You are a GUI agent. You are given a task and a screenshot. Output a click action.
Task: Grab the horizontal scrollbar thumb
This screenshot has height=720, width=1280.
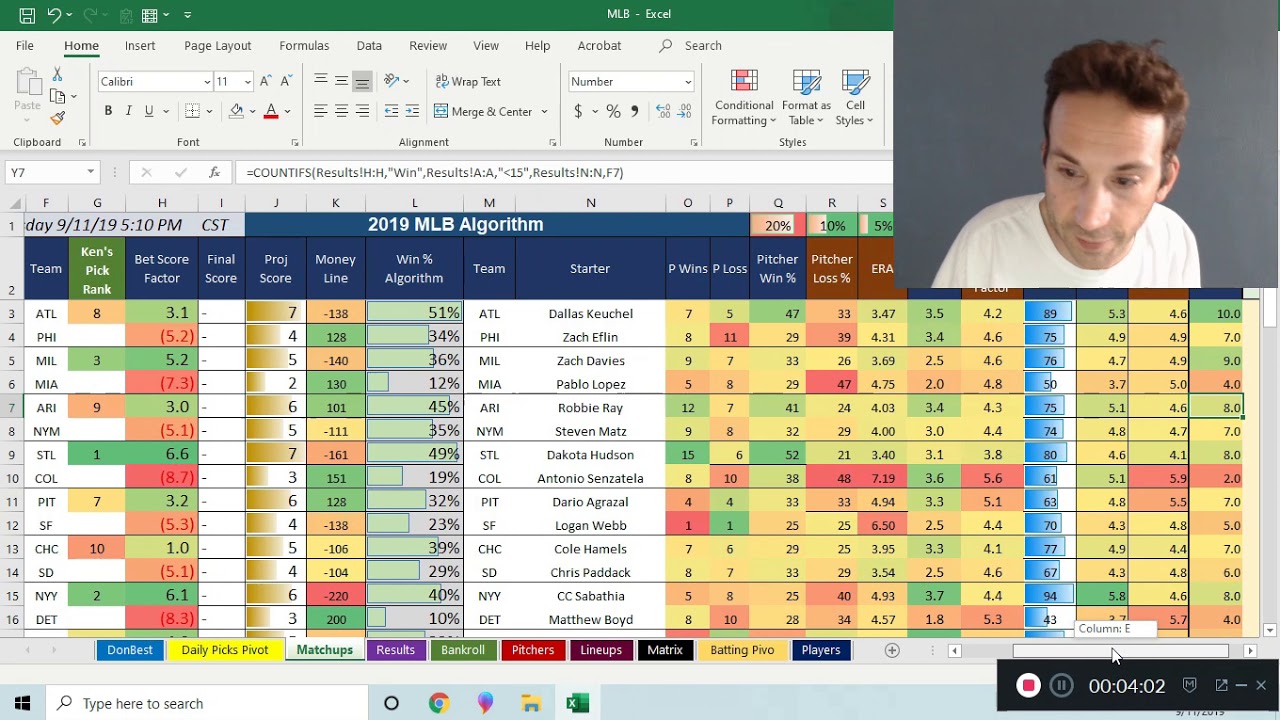click(1120, 650)
